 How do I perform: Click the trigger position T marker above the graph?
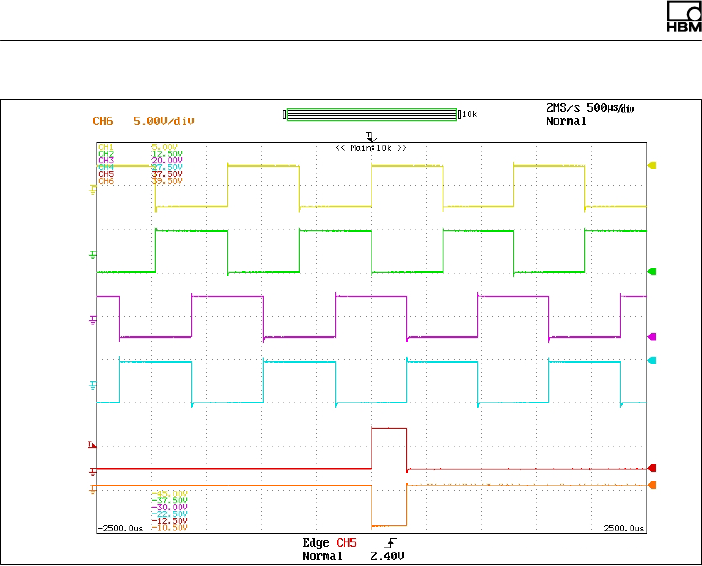tap(371, 137)
